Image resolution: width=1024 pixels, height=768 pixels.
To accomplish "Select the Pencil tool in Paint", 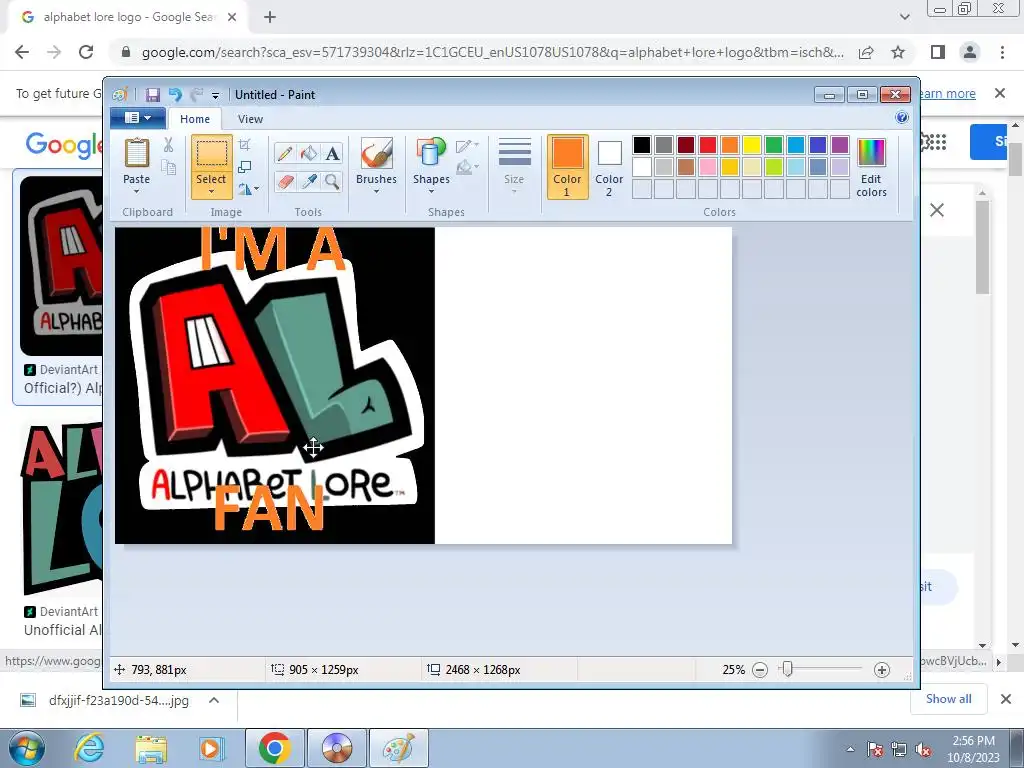I will pos(285,153).
